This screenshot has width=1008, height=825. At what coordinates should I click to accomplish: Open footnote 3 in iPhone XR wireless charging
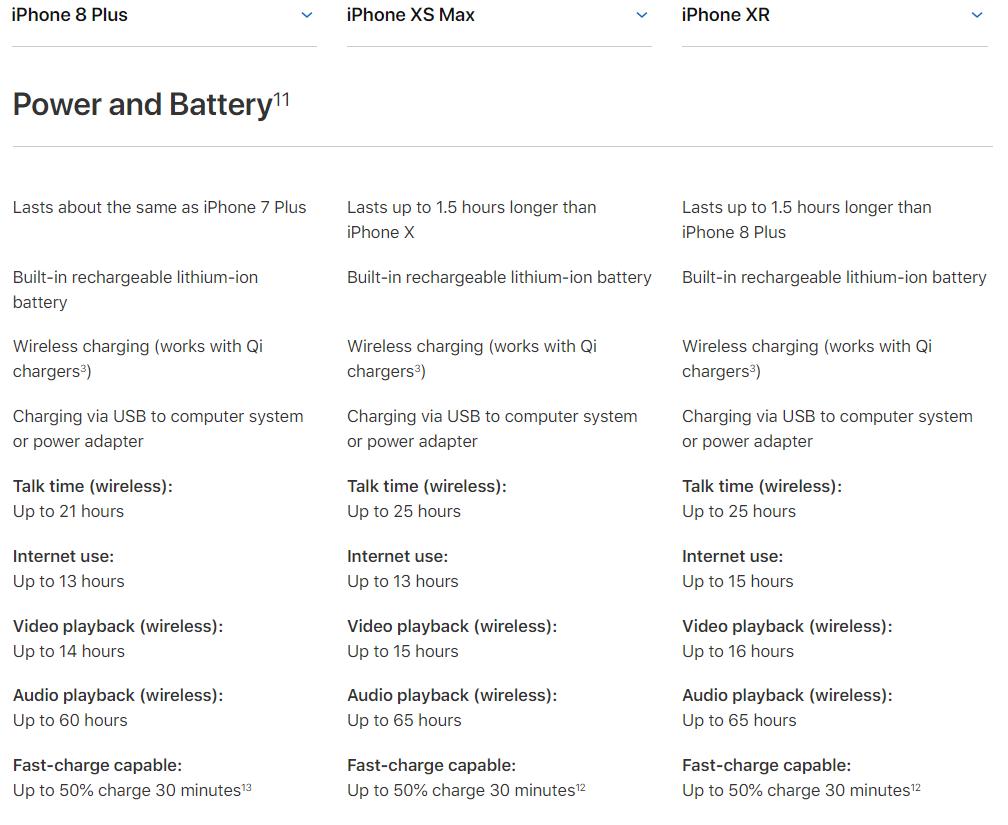pos(753,367)
